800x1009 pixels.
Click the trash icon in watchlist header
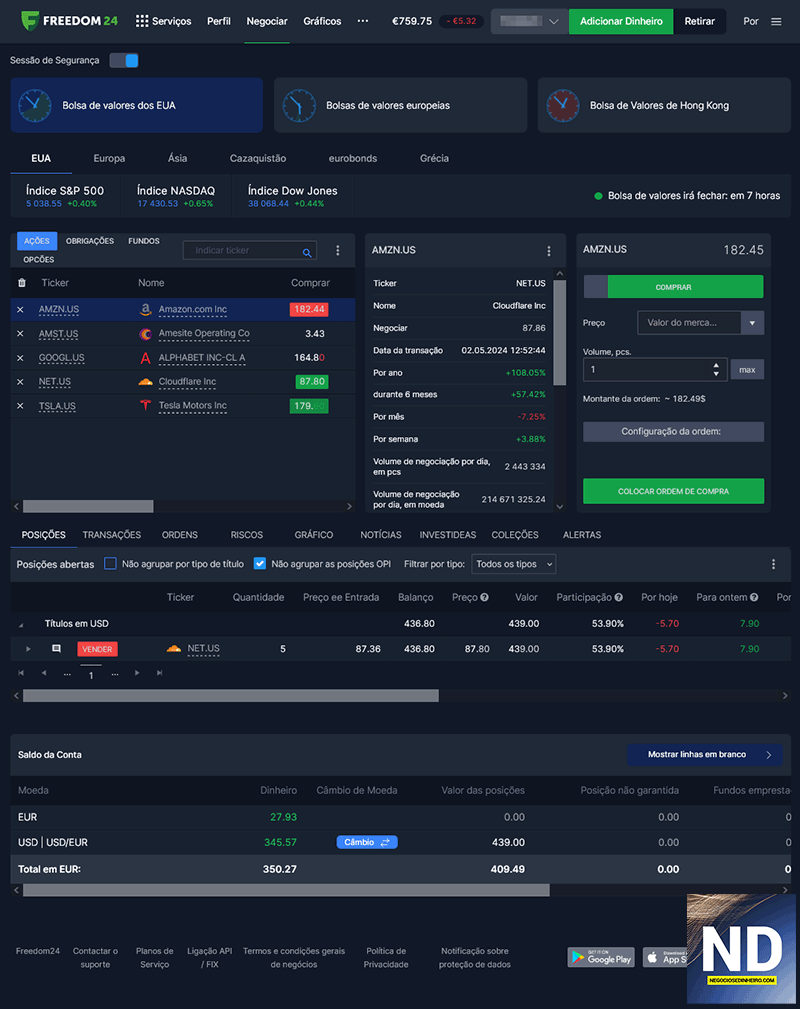tap(22, 282)
